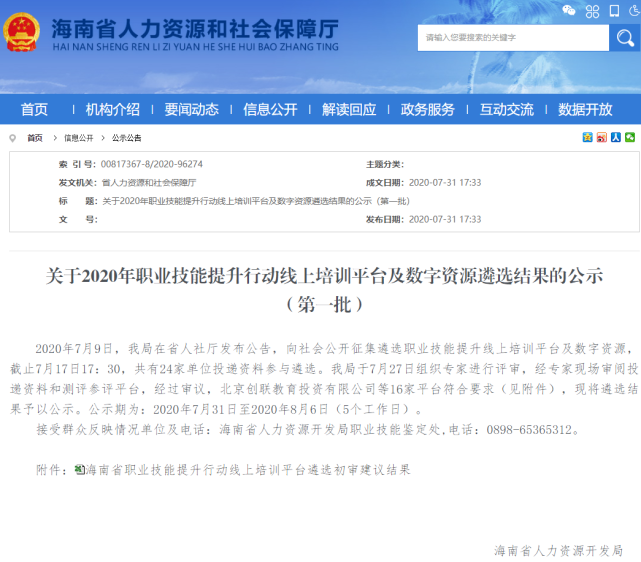The image size is (641, 562).
Task: Share to Sina Weibo icon
Action: (x=602, y=138)
